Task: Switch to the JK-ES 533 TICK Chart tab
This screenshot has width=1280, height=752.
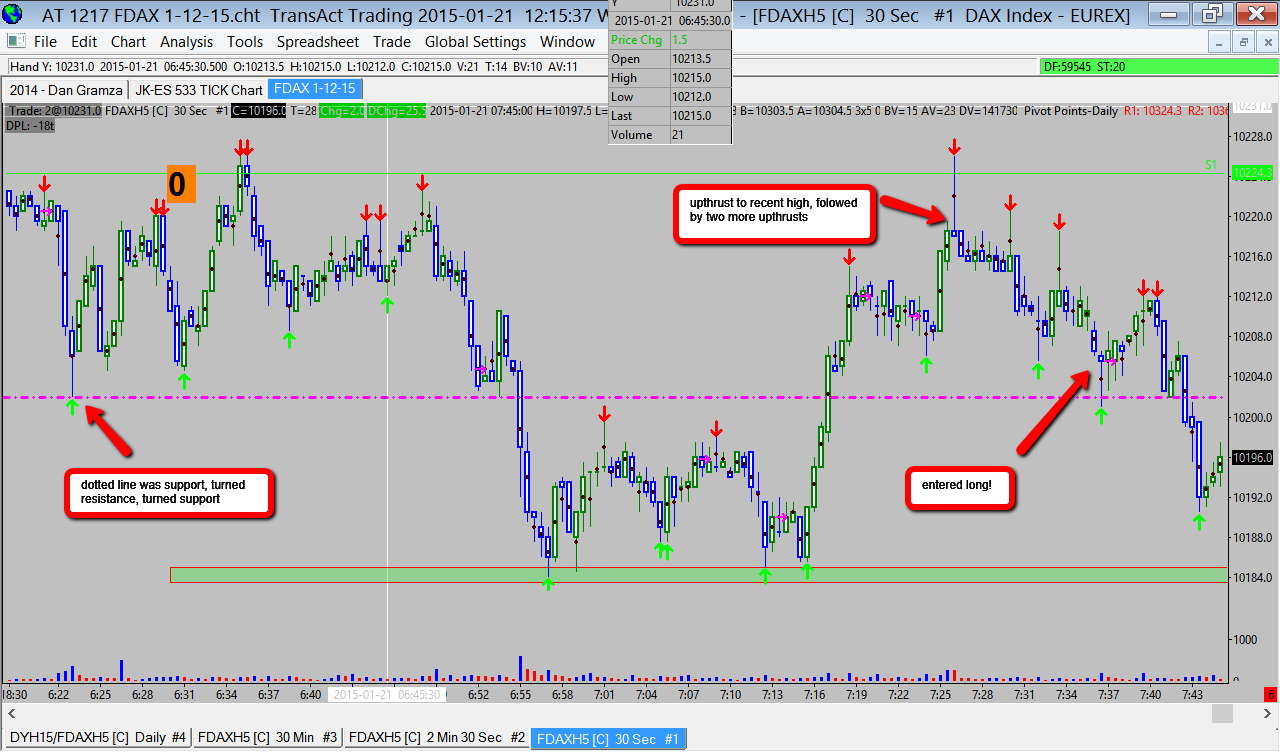Action: click(x=198, y=90)
